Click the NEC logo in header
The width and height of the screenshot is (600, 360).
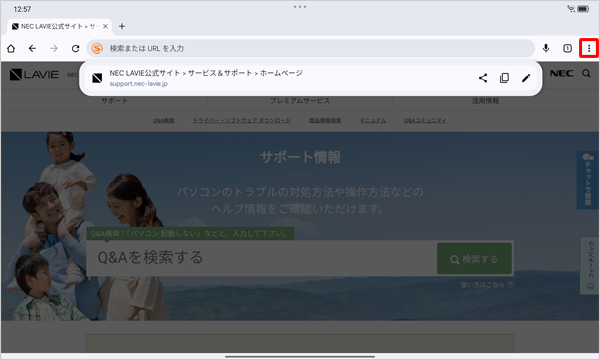click(561, 73)
